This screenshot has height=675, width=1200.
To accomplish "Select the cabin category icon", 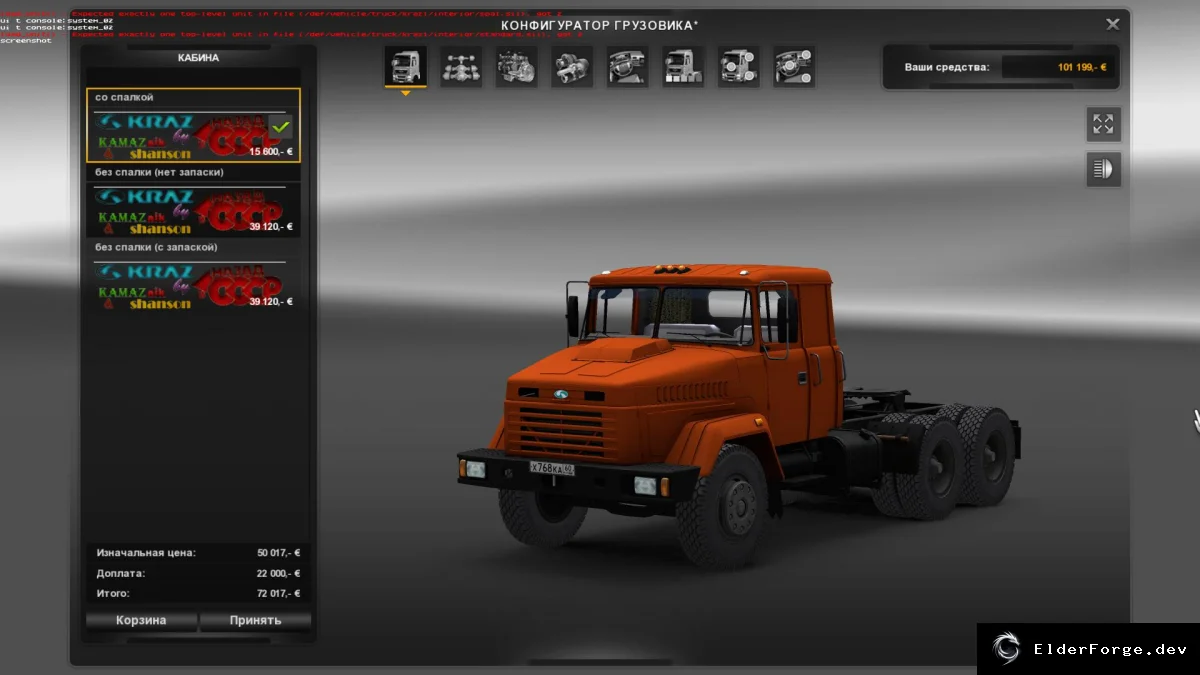I will pyautogui.click(x=406, y=67).
